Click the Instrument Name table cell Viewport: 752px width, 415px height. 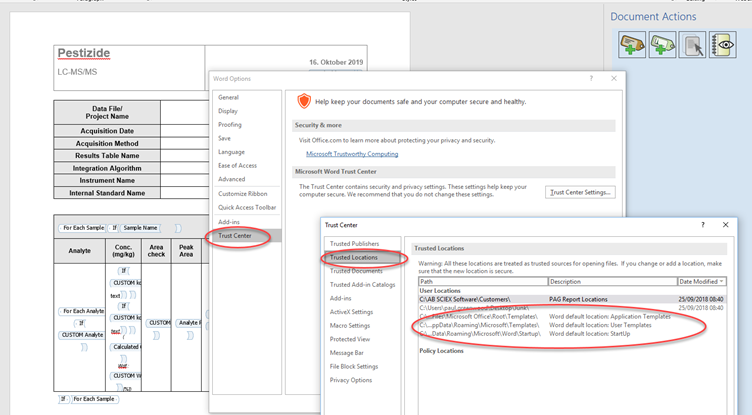107,180
